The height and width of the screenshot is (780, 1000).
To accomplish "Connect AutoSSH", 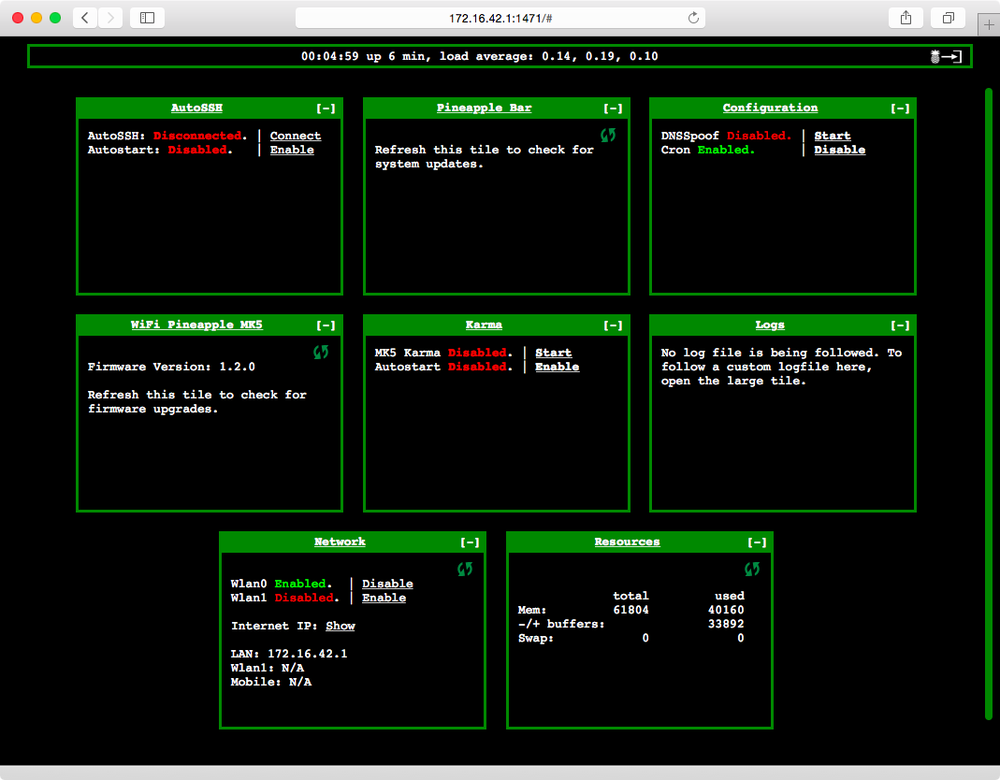I will coord(295,136).
